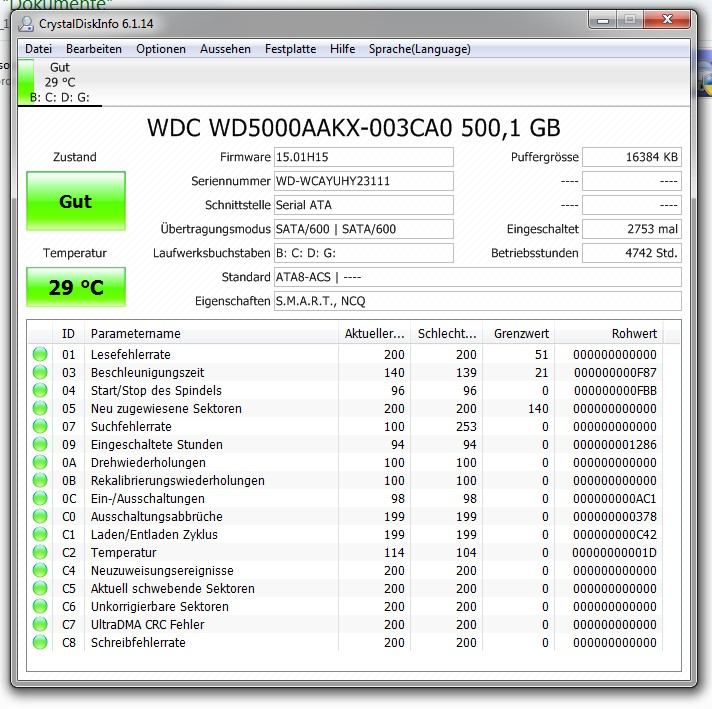
Task: Select raw value 000000001286
Action: tap(615, 445)
